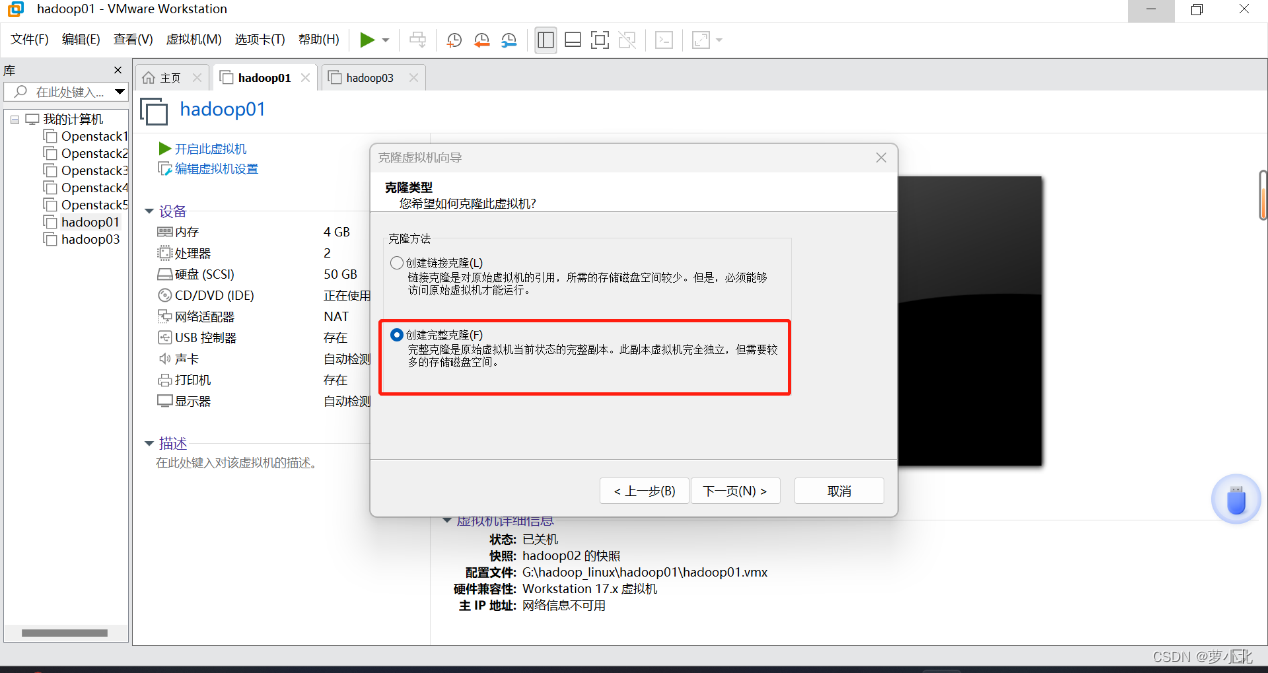Viewport: 1268px width, 673px height.
Task: Collapse the 设备 section
Action: tap(149, 211)
